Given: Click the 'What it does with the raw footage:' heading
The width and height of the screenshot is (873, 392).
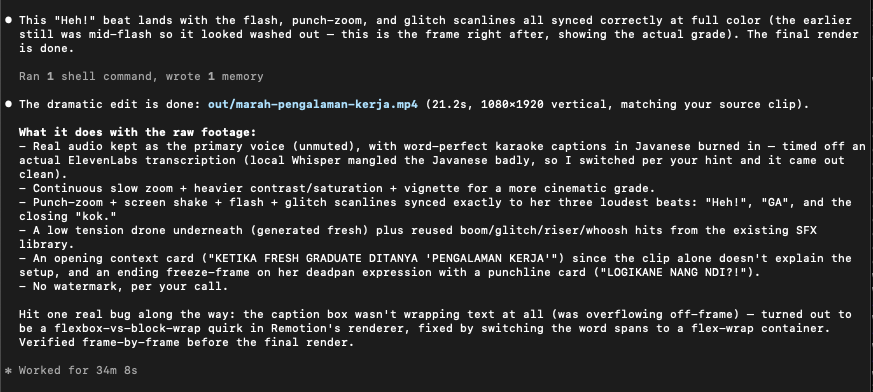Looking at the screenshot, I should [137, 133].
